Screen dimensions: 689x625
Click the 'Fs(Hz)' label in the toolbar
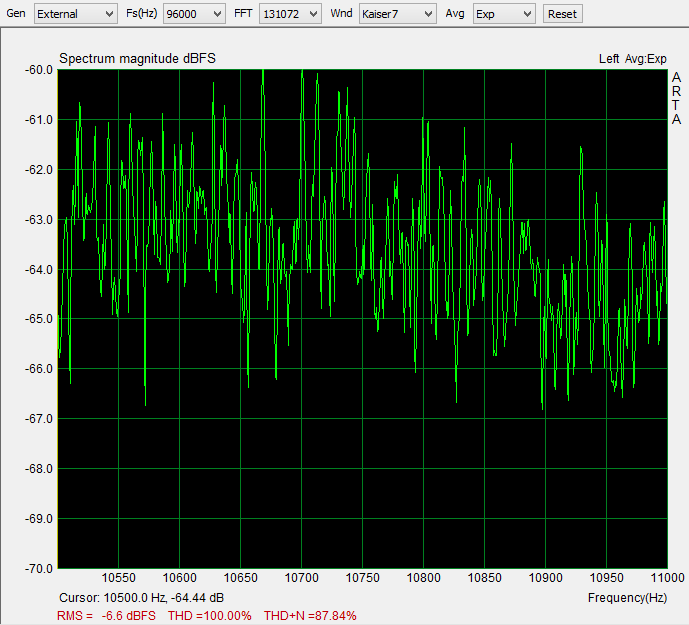coord(141,13)
